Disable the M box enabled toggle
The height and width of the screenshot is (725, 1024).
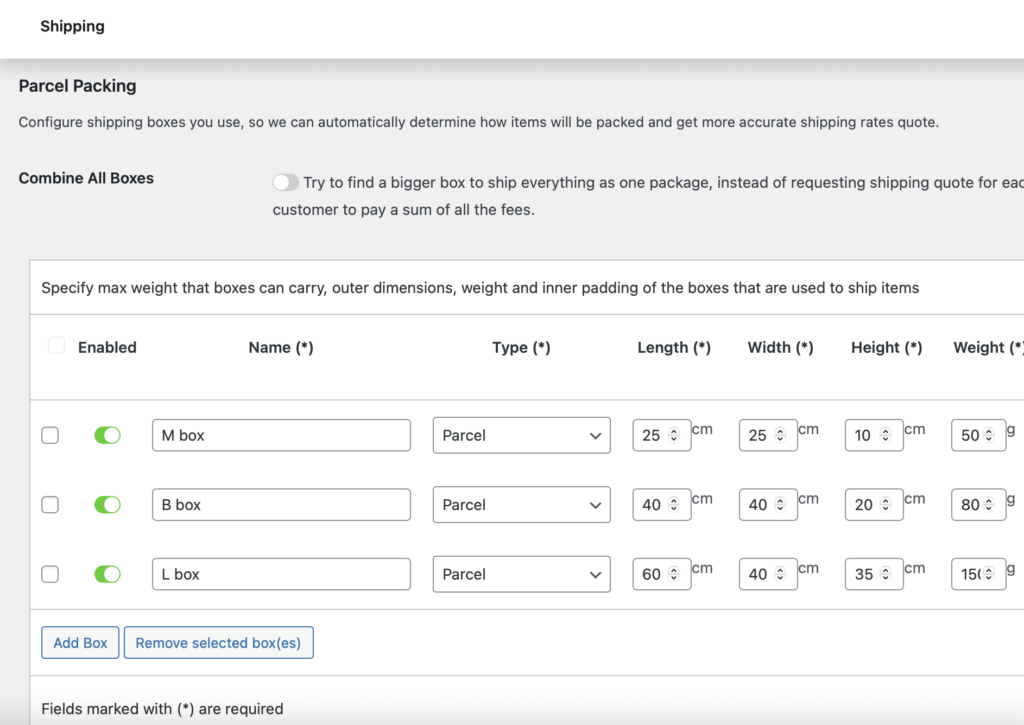pyautogui.click(x=107, y=435)
